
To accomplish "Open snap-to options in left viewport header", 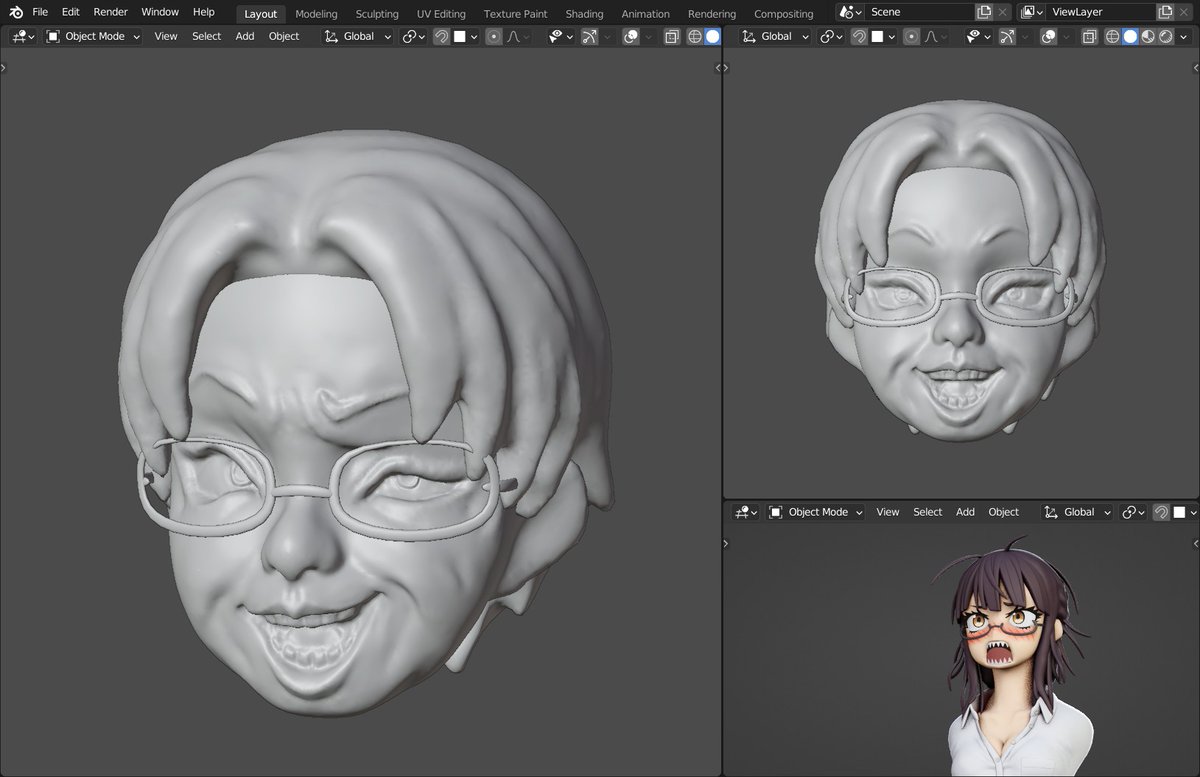I will [465, 36].
